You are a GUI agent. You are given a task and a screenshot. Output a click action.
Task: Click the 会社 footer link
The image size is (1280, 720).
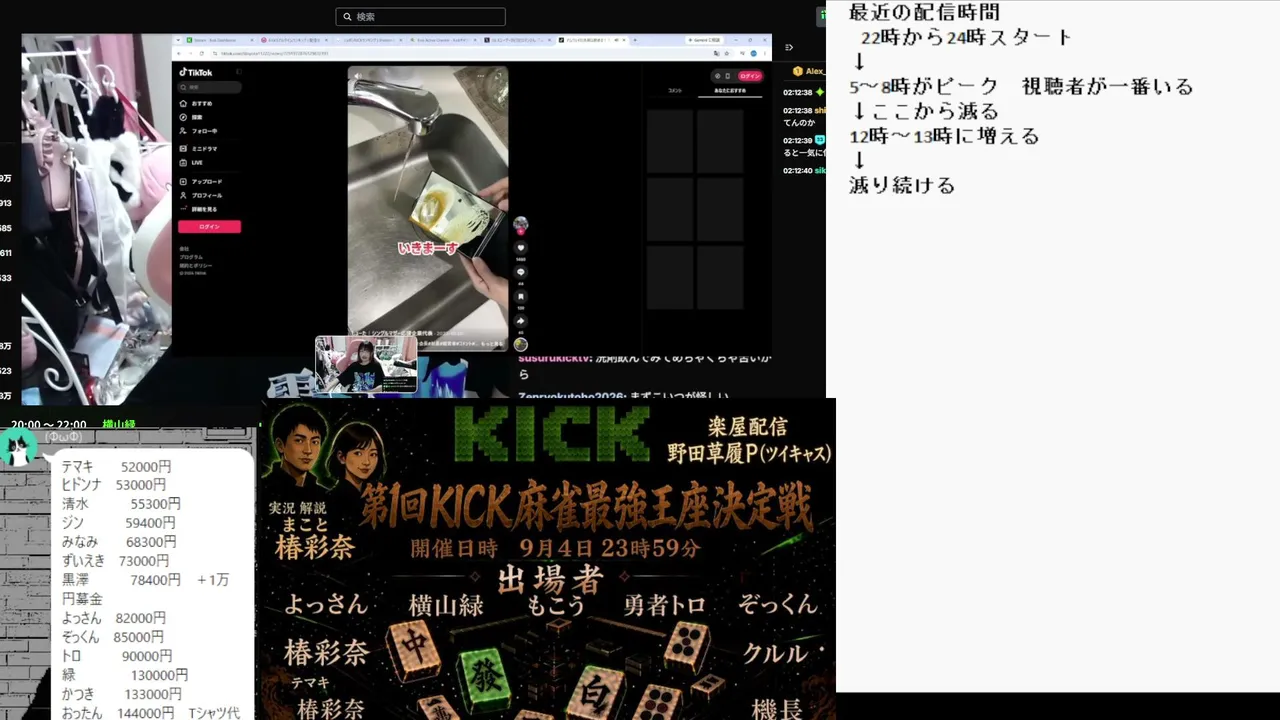click(184, 249)
